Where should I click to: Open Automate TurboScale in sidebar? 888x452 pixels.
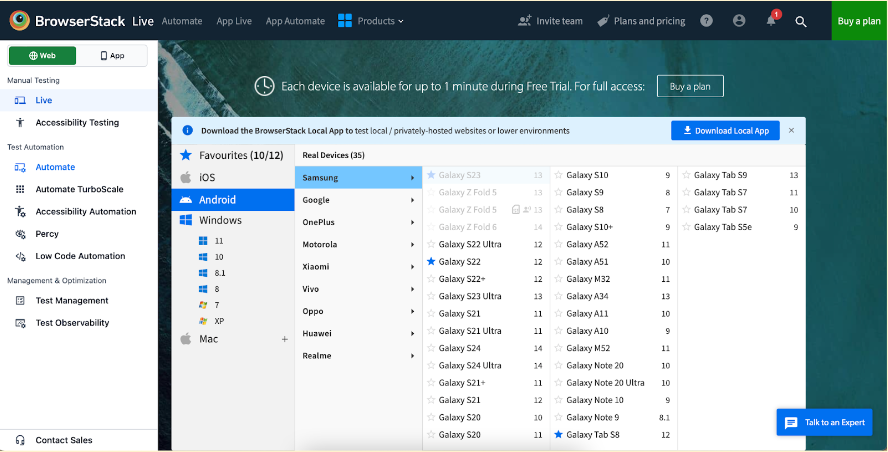79,189
